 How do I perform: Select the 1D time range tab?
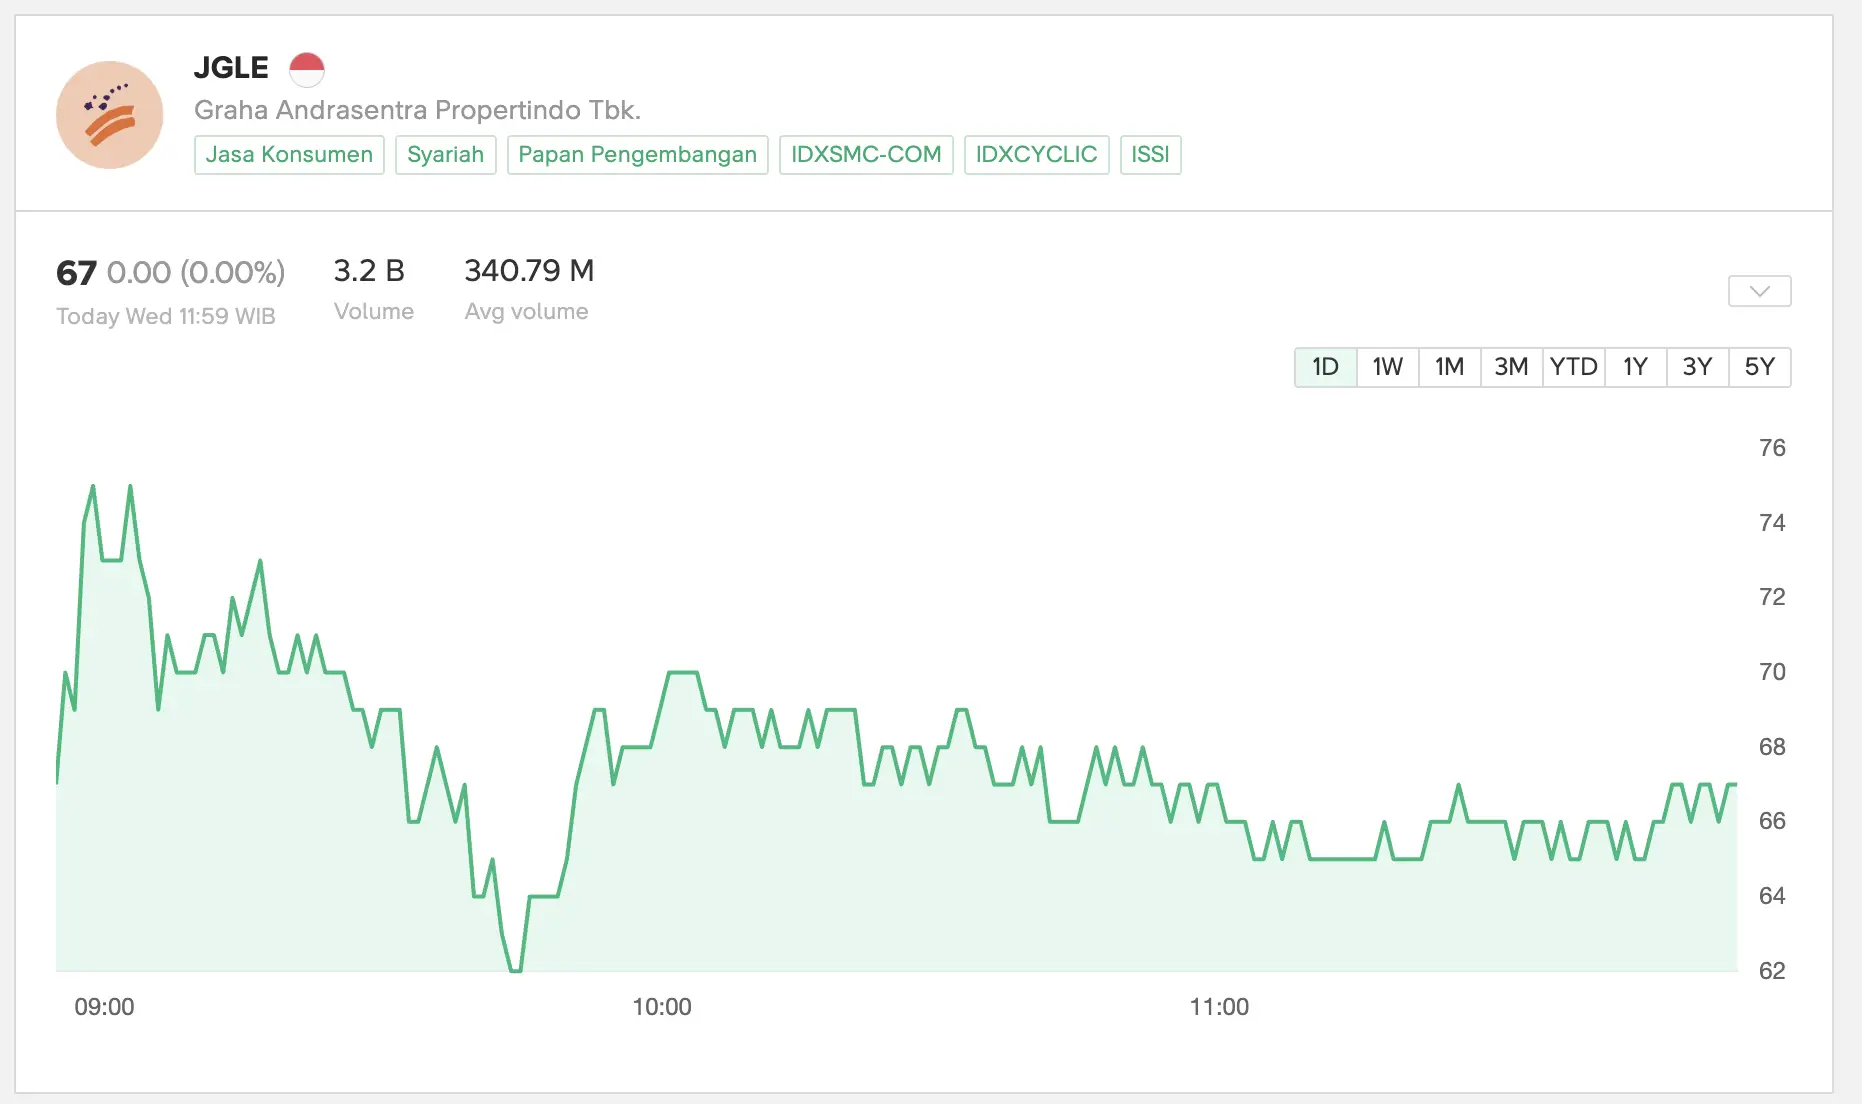(x=1325, y=367)
